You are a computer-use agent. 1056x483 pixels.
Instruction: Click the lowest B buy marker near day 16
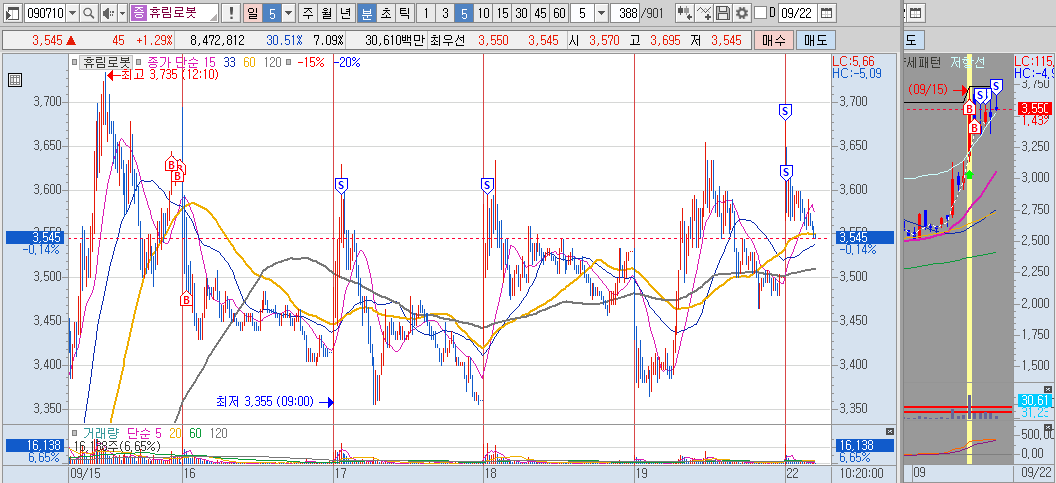186,299
